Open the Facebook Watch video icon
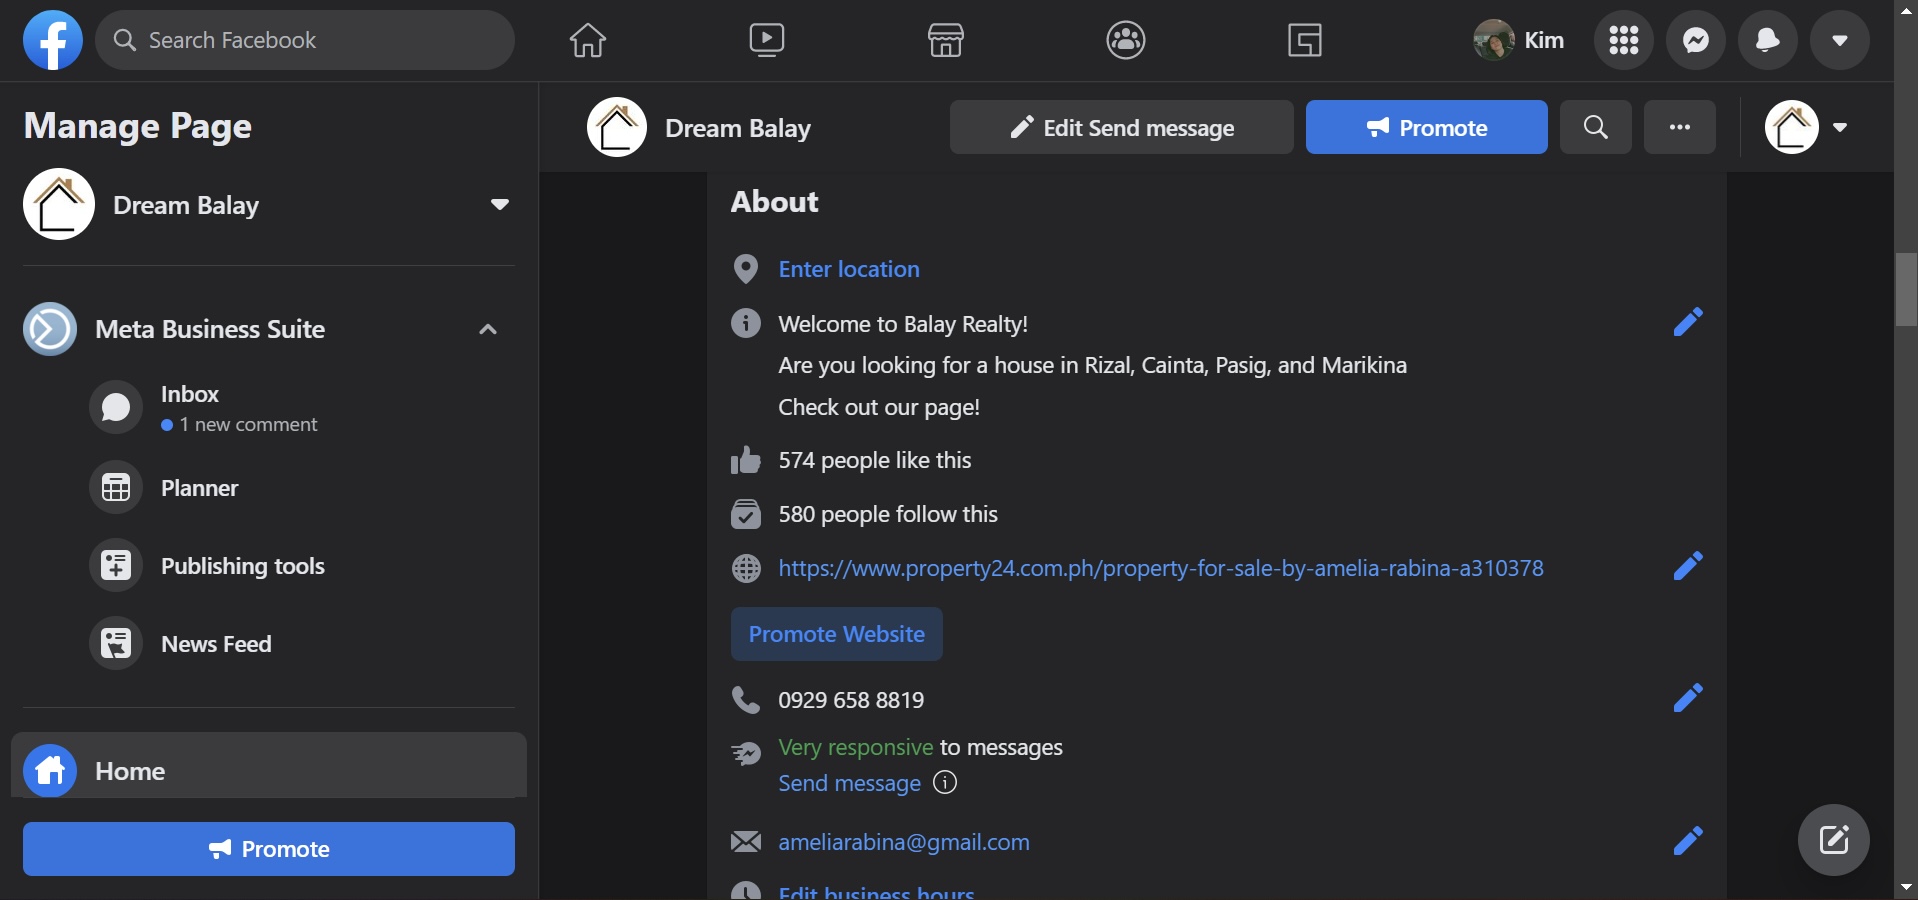This screenshot has height=900, width=1918. (x=767, y=40)
